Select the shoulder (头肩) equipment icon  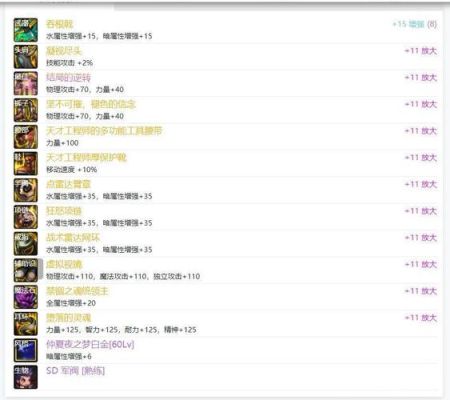tap(26, 57)
